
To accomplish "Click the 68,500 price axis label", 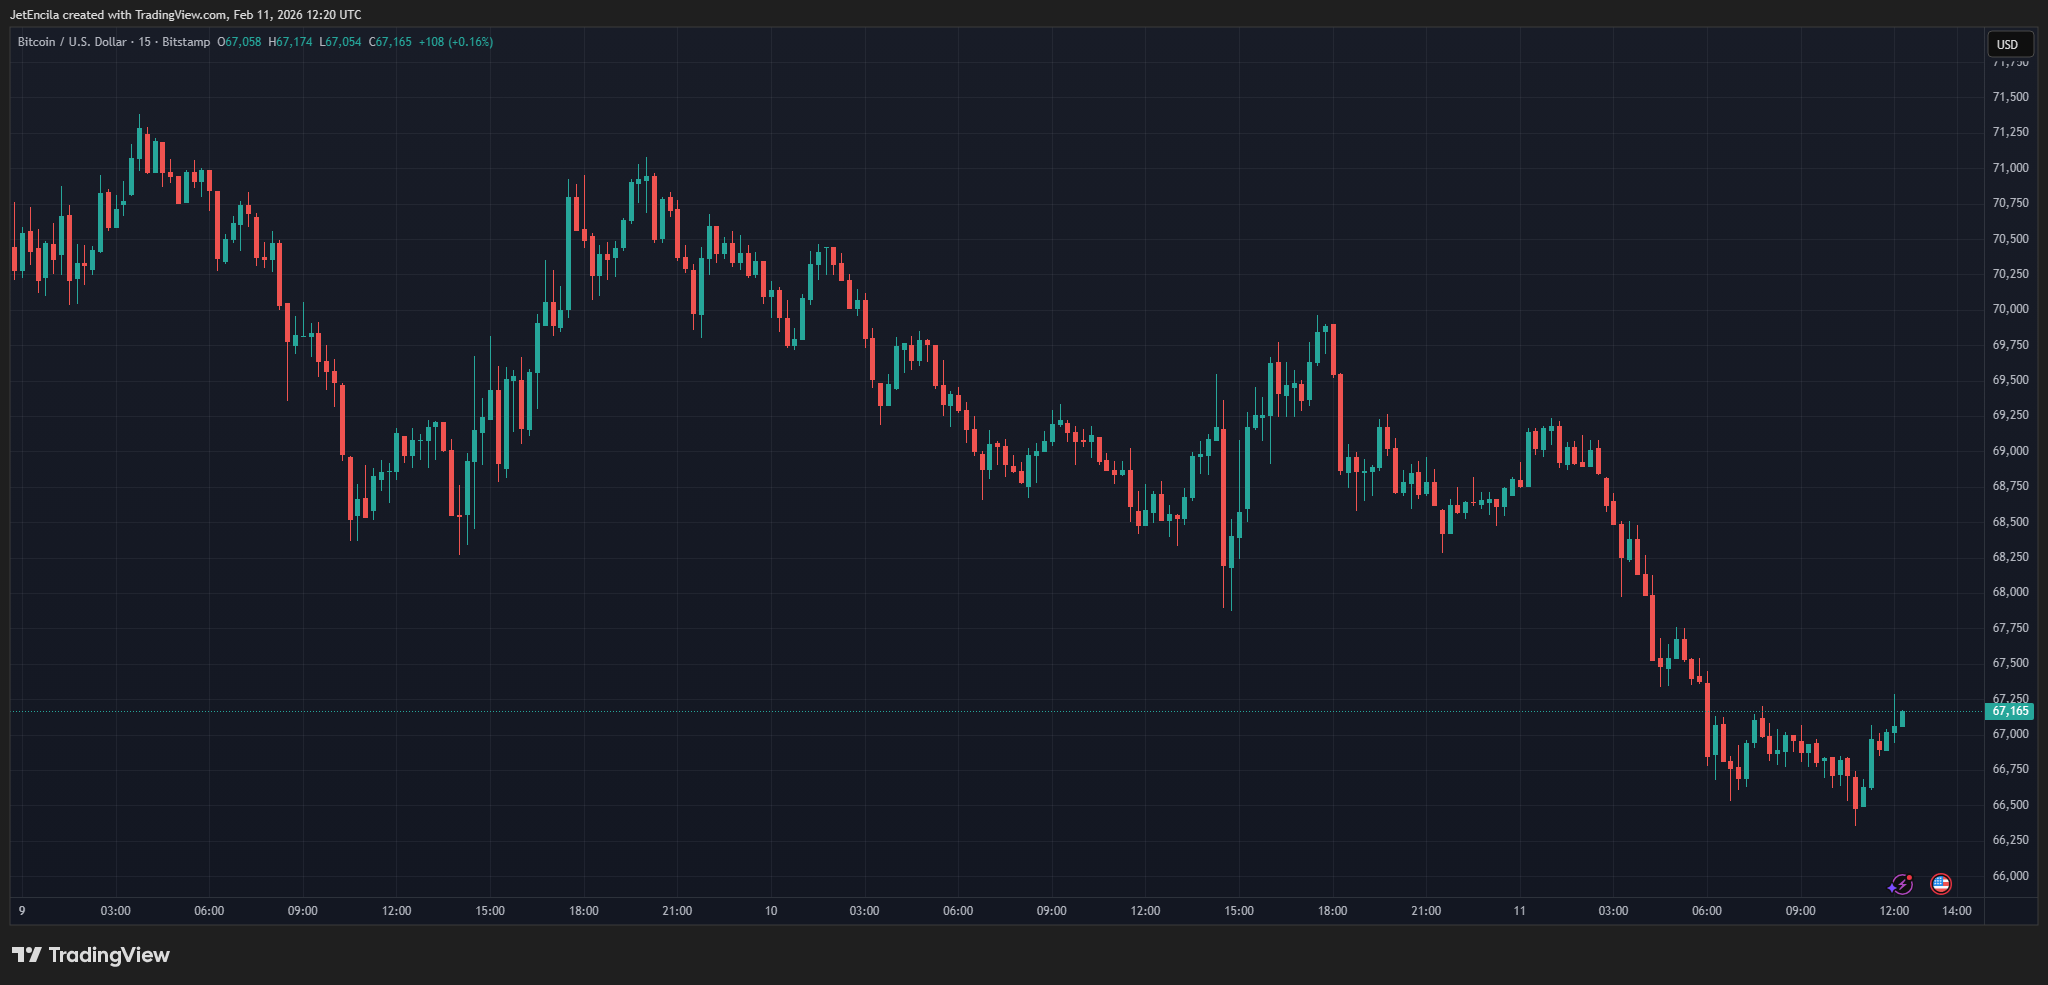I will tap(2010, 522).
